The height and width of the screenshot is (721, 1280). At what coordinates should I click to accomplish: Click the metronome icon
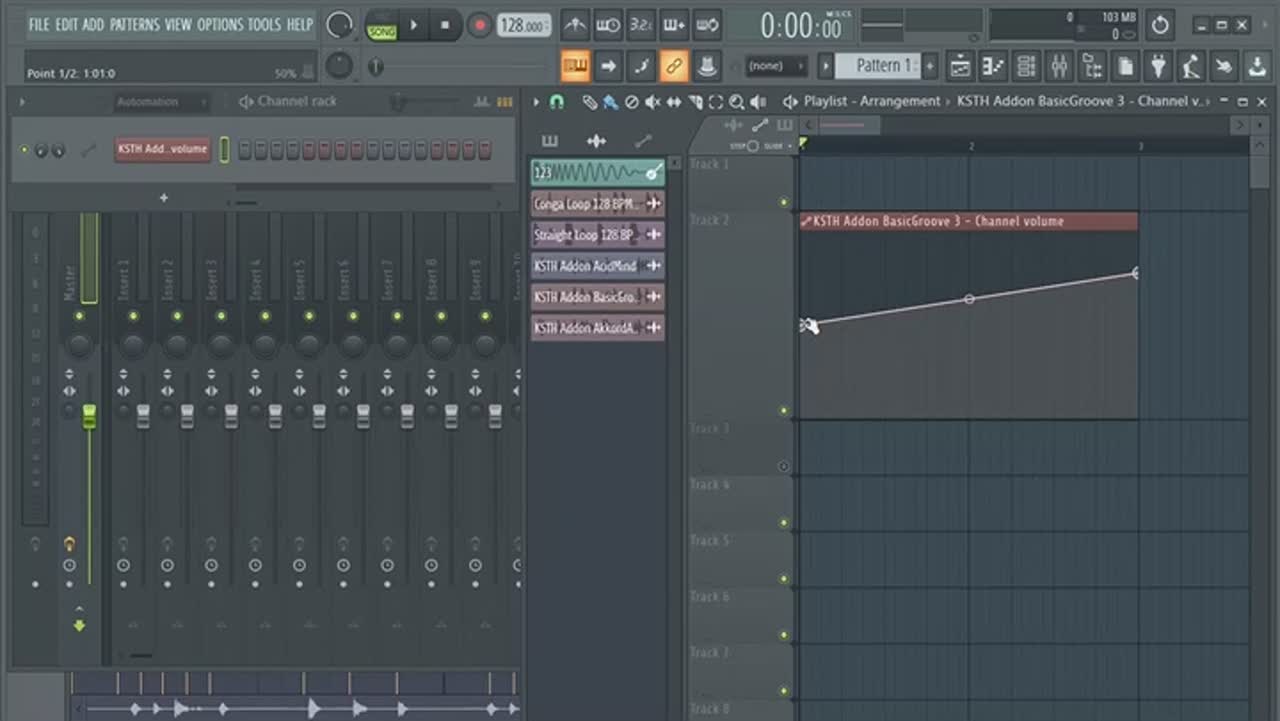(574, 25)
